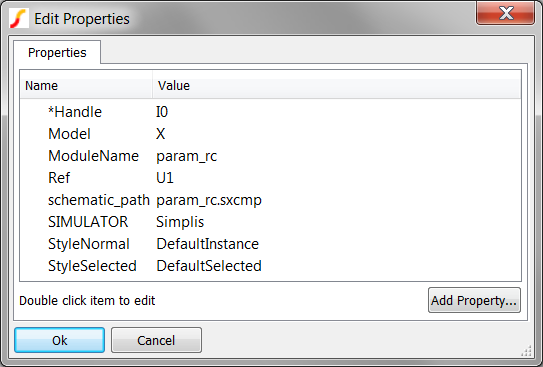This screenshot has width=543, height=367.
Task: Select the SIMULATOR property row
Action: (270, 222)
